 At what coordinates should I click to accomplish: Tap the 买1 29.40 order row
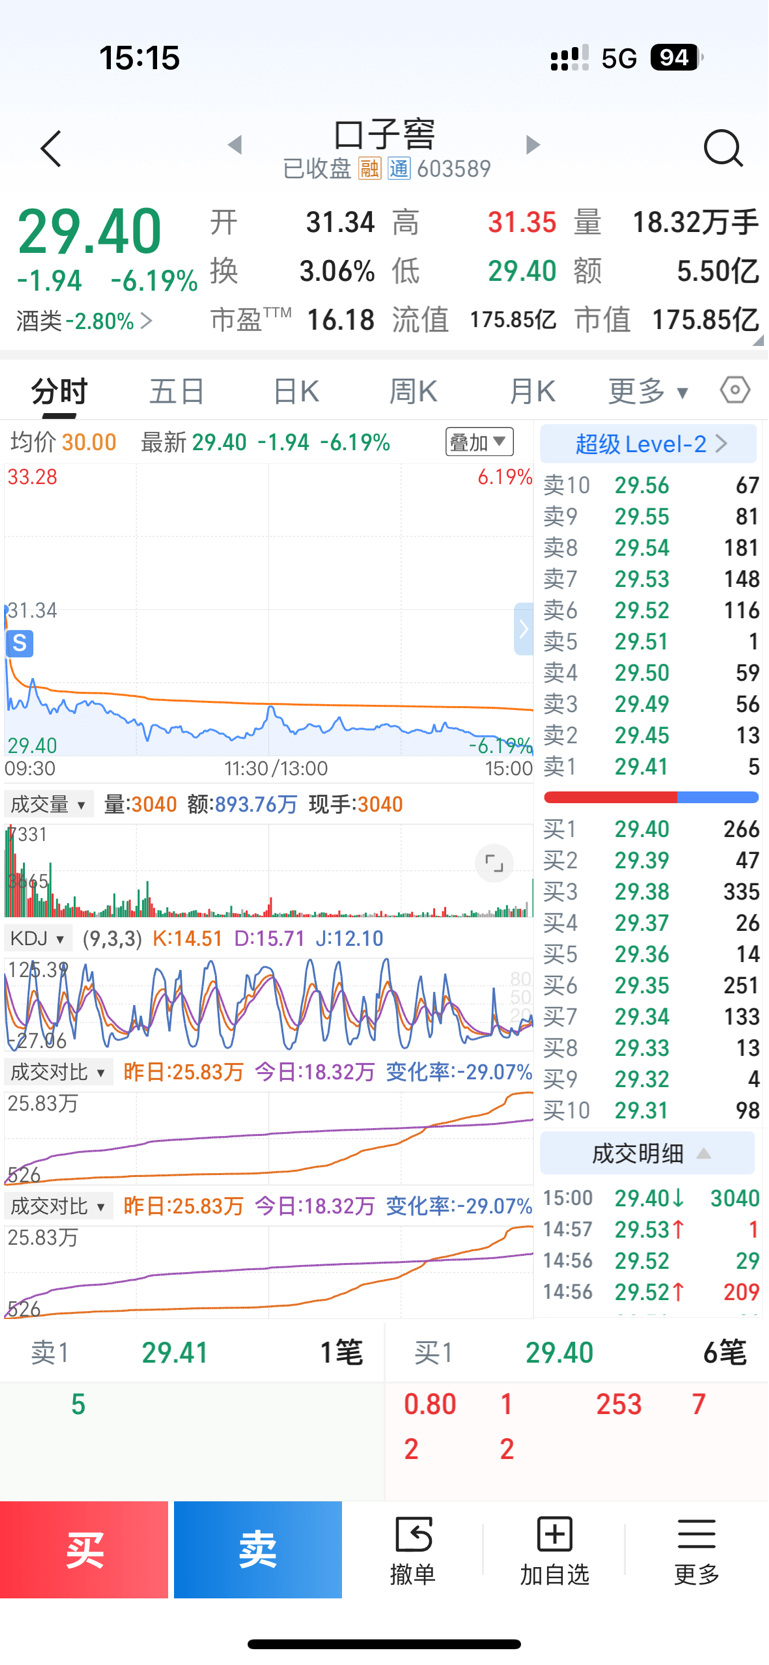click(651, 829)
